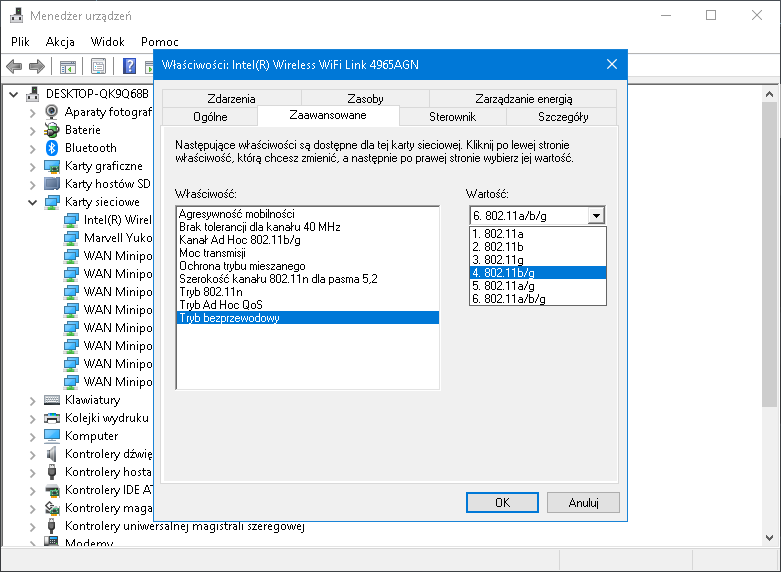Click the OK button

502,502
